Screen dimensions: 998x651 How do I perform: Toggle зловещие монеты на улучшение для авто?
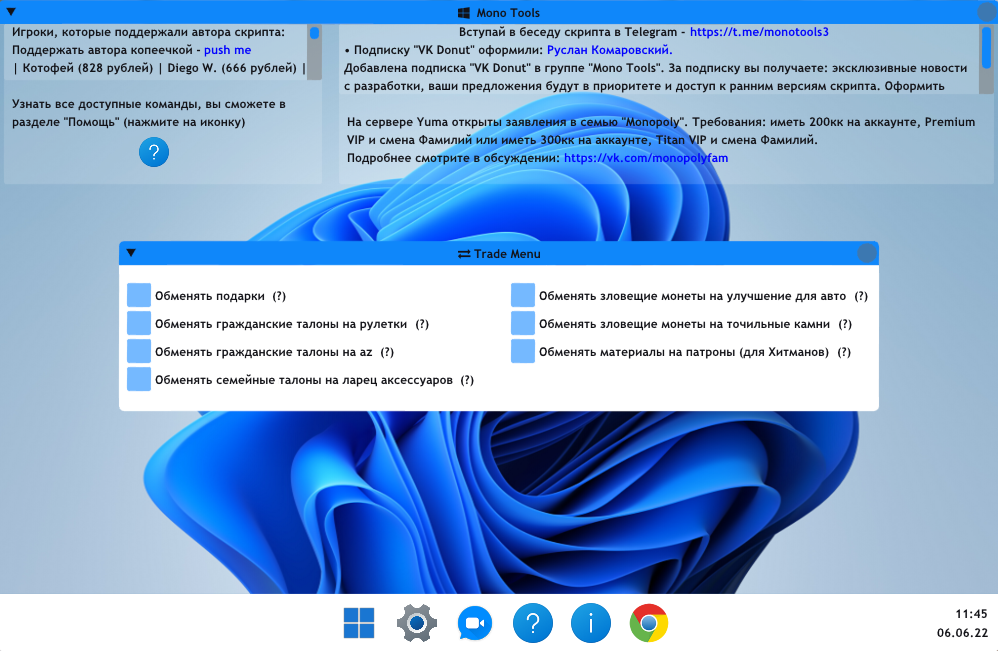(x=523, y=295)
